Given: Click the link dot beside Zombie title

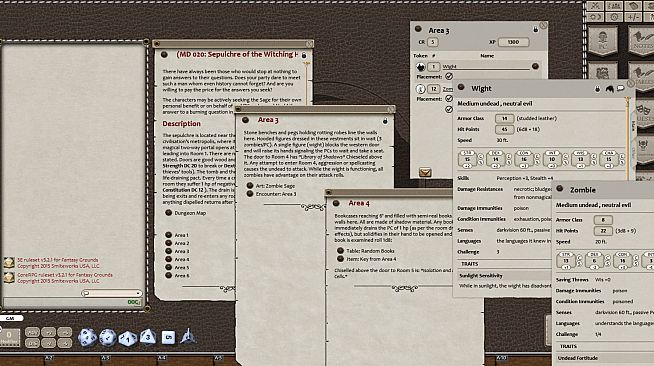Looking at the screenshot, I should point(560,189).
